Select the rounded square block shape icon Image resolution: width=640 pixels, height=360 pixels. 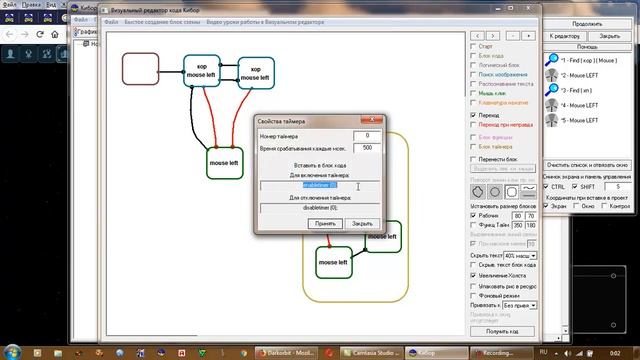tap(511, 191)
